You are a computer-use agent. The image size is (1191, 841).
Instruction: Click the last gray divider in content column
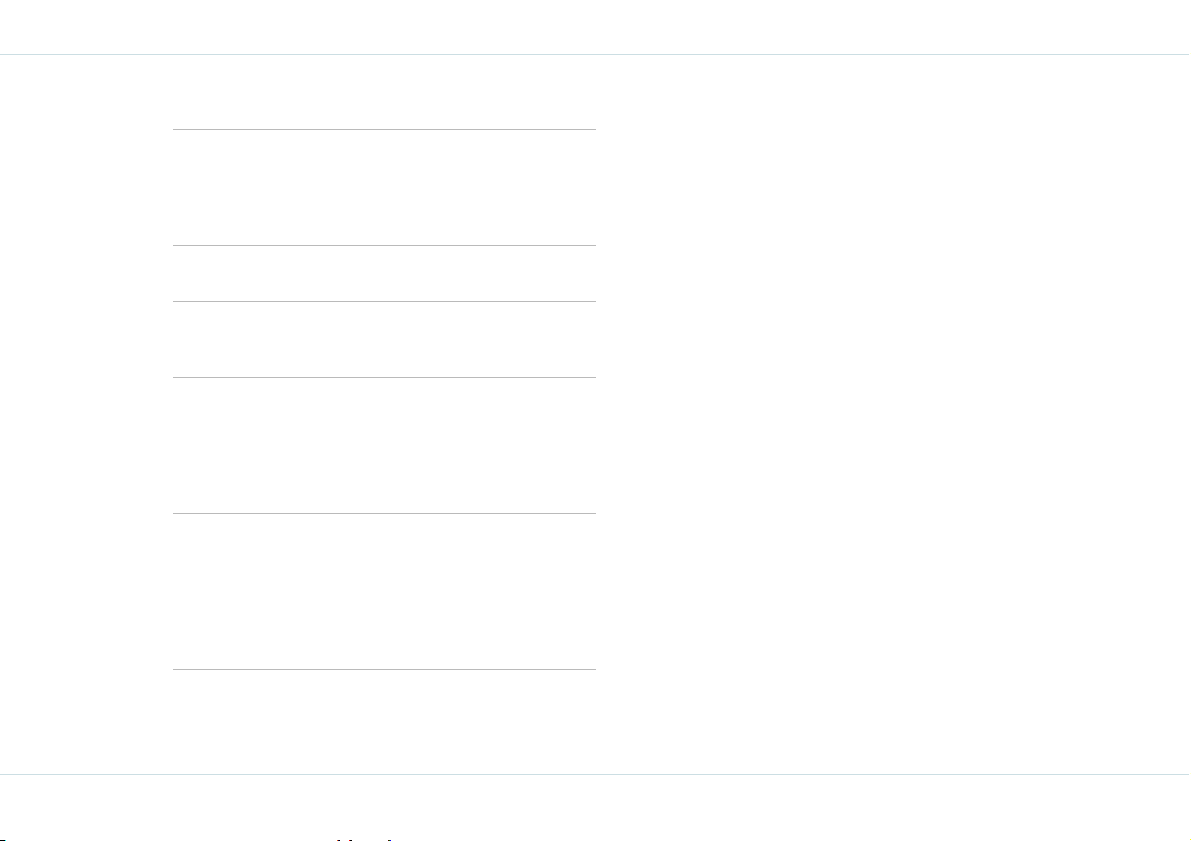(x=384, y=669)
